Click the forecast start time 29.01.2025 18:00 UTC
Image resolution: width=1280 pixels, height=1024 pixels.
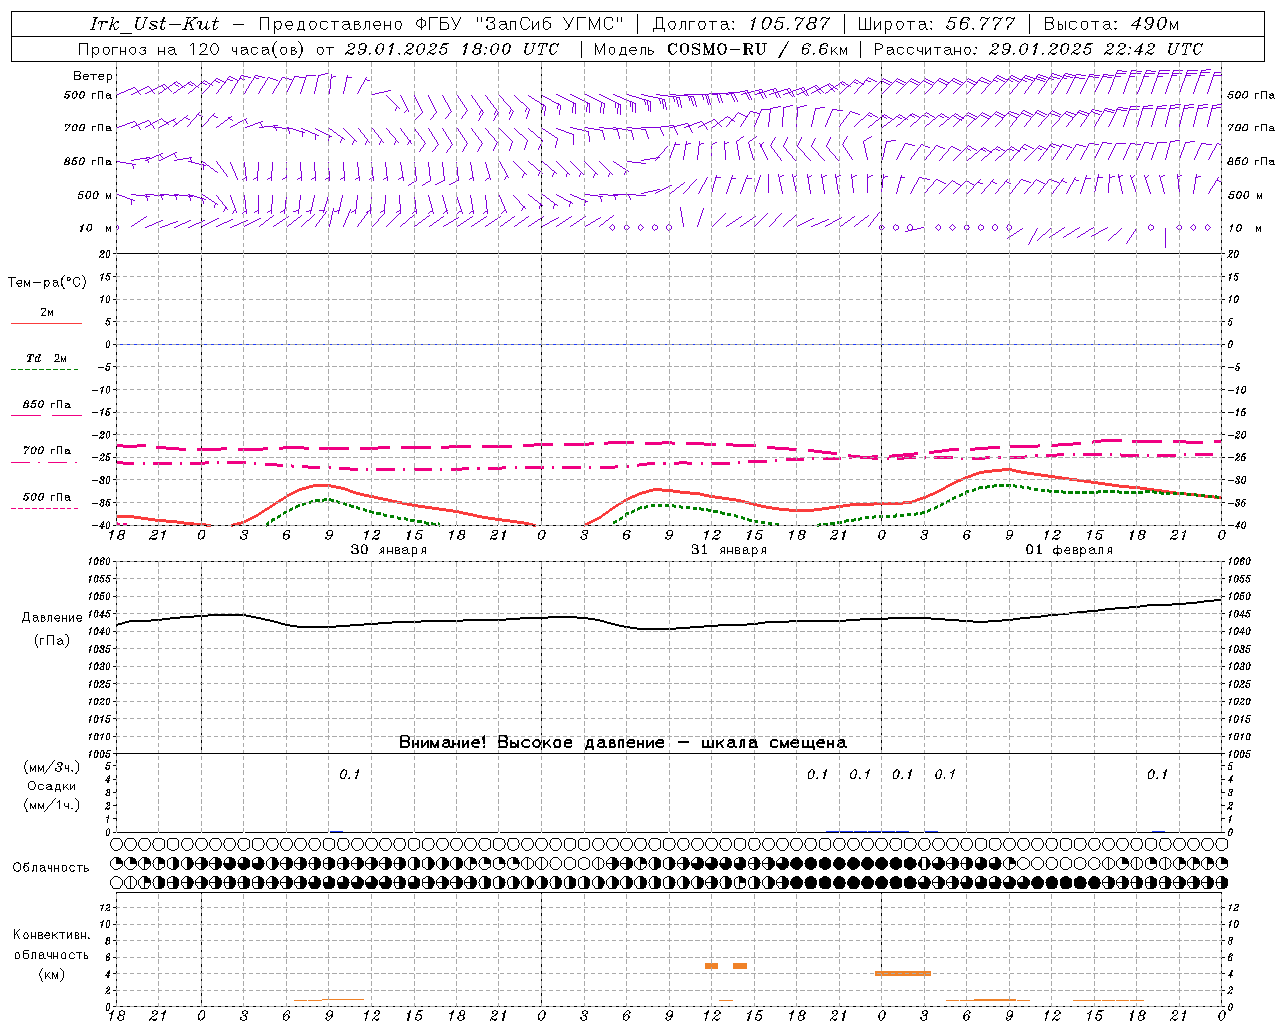[451, 49]
